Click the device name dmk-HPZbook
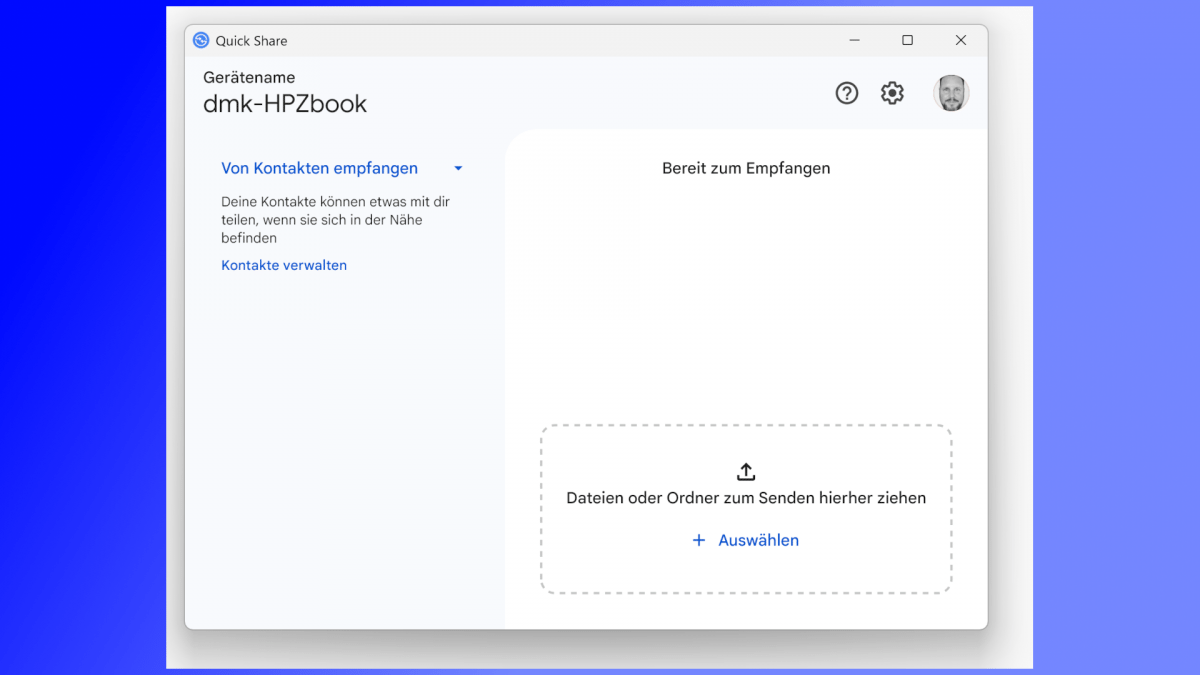1200x675 pixels. tap(285, 104)
